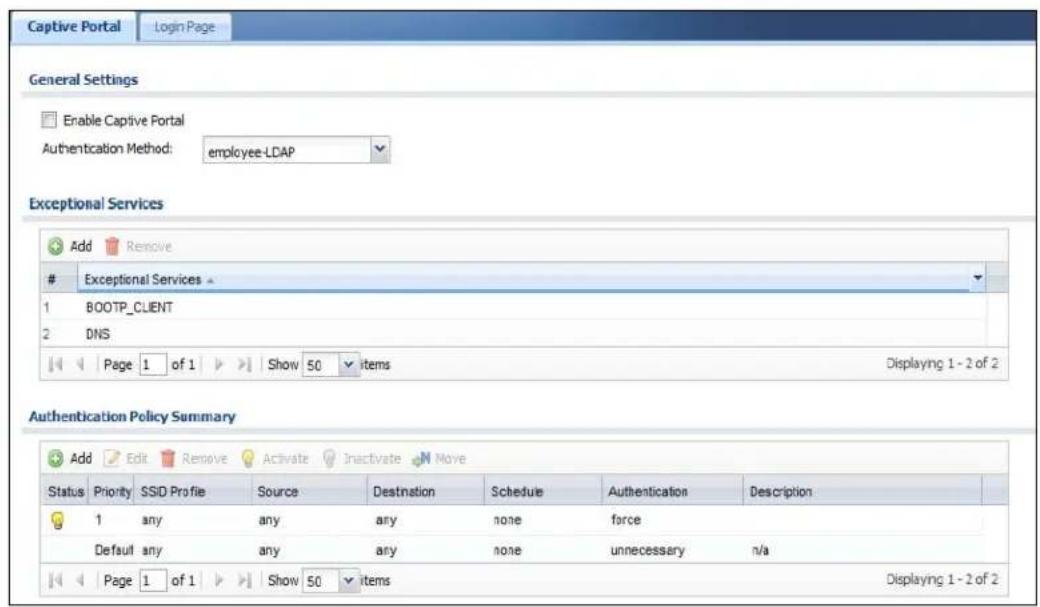
Task: Open the Show items dropdown in policy summary
Action: (349, 581)
